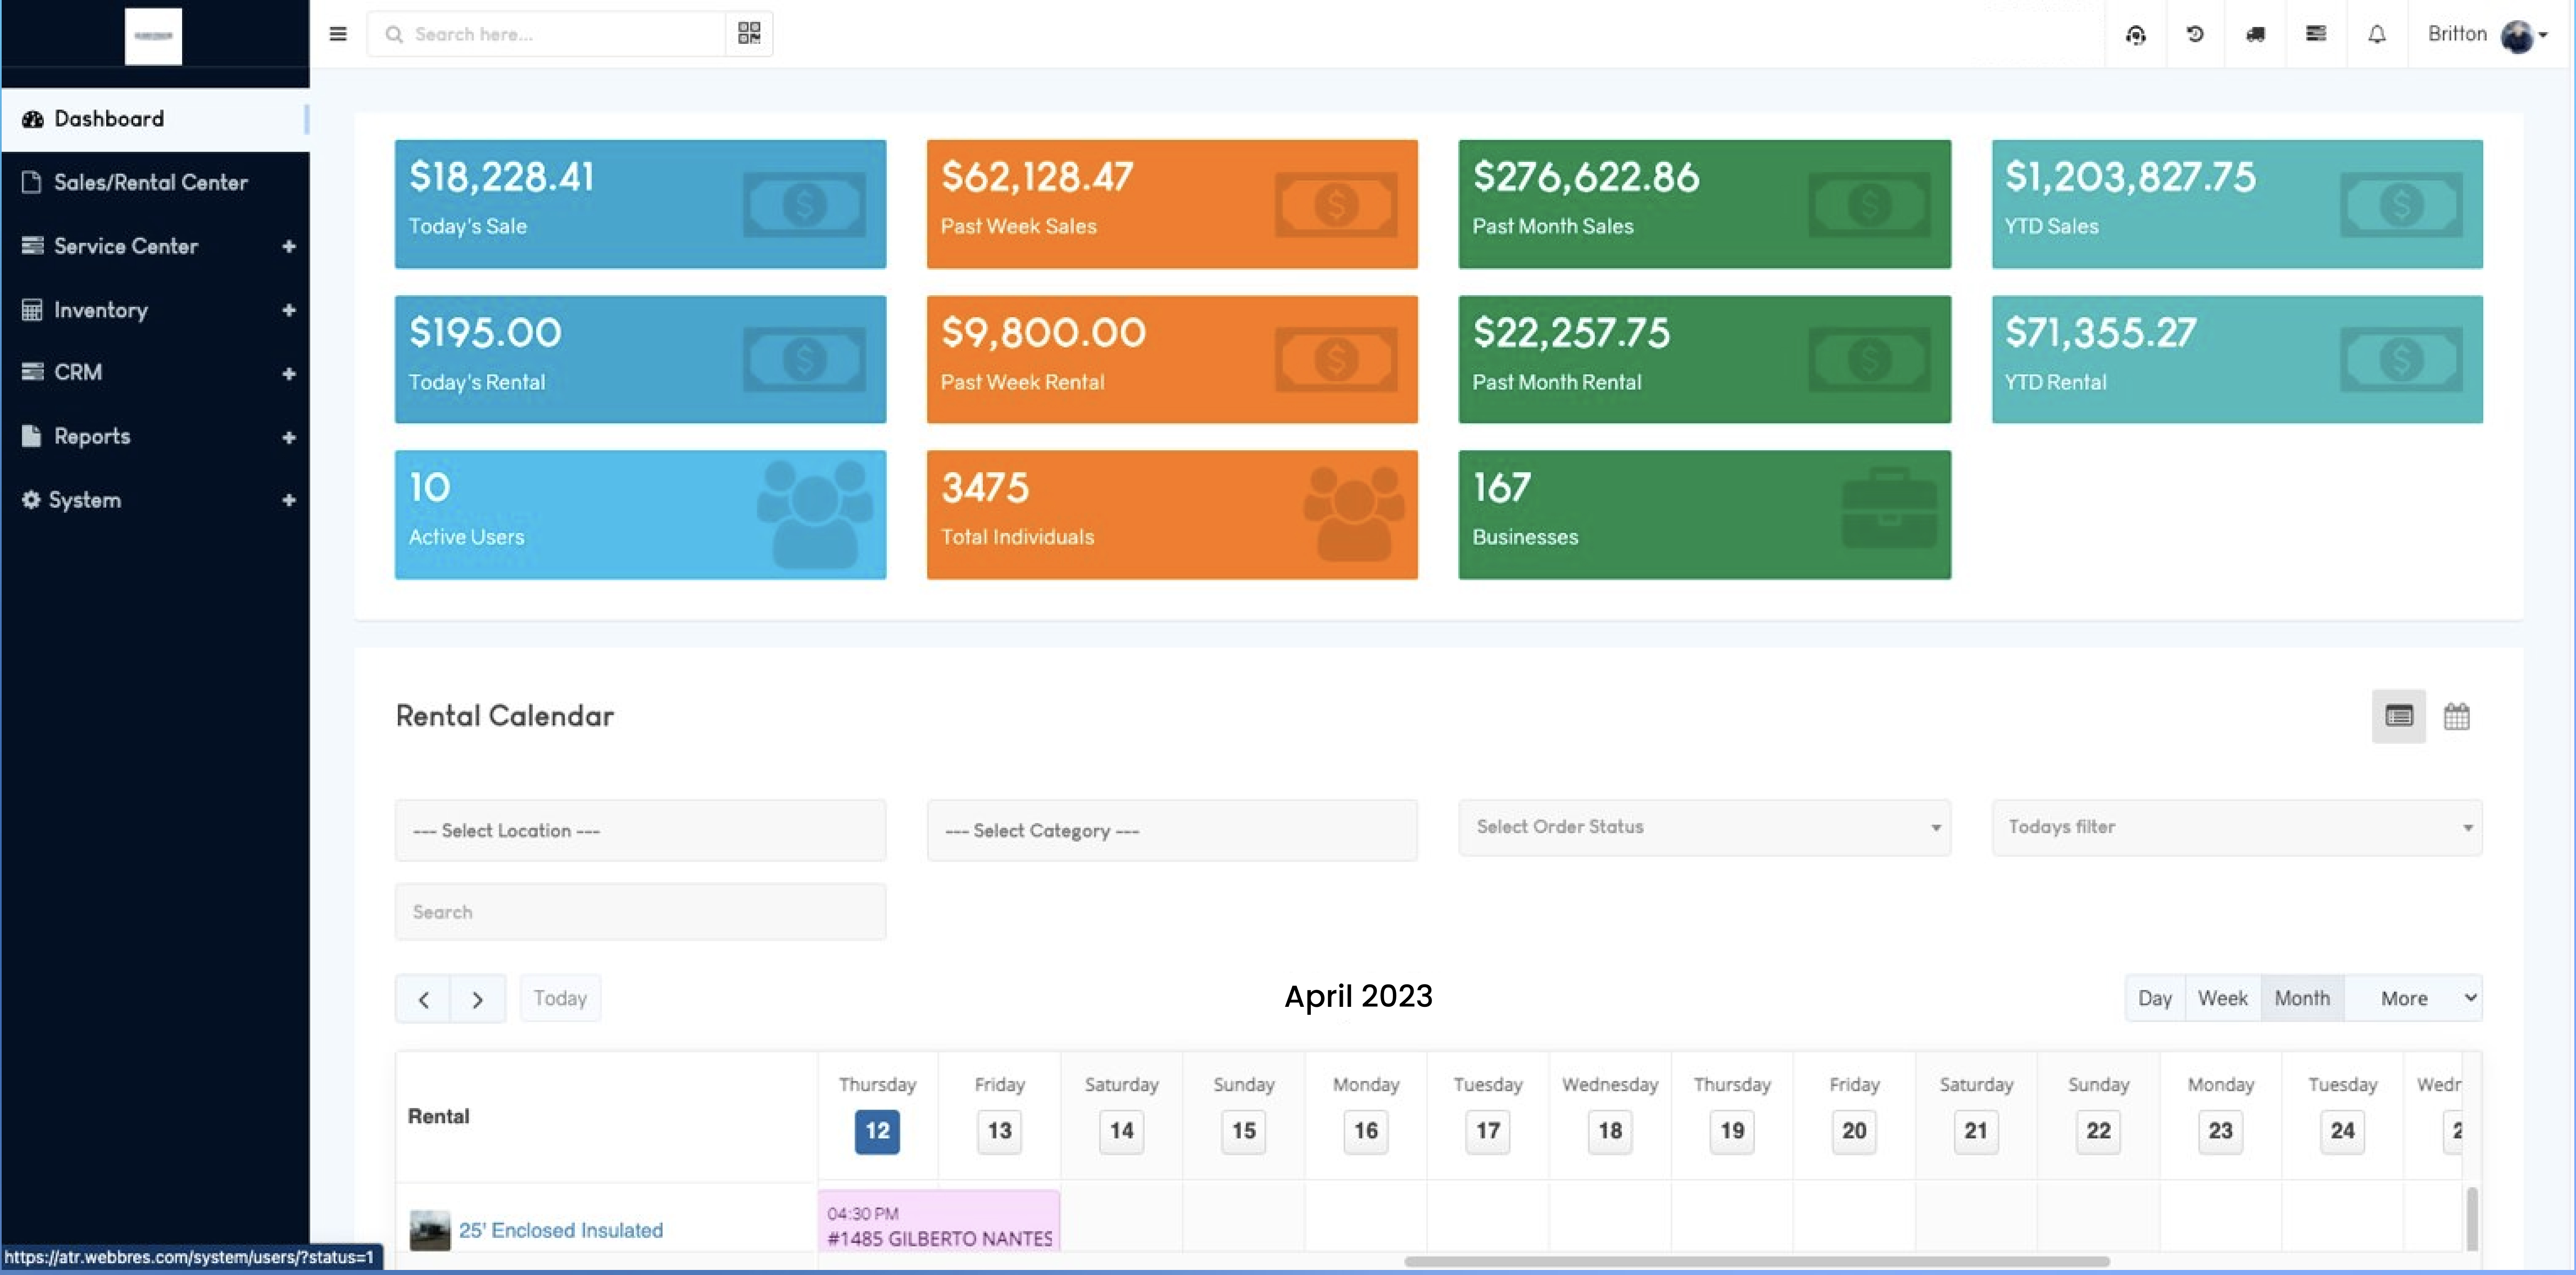Viewport: 2576px width, 1275px height.
Task: Click the Search field under Rental Calendar filters
Action: click(640, 911)
